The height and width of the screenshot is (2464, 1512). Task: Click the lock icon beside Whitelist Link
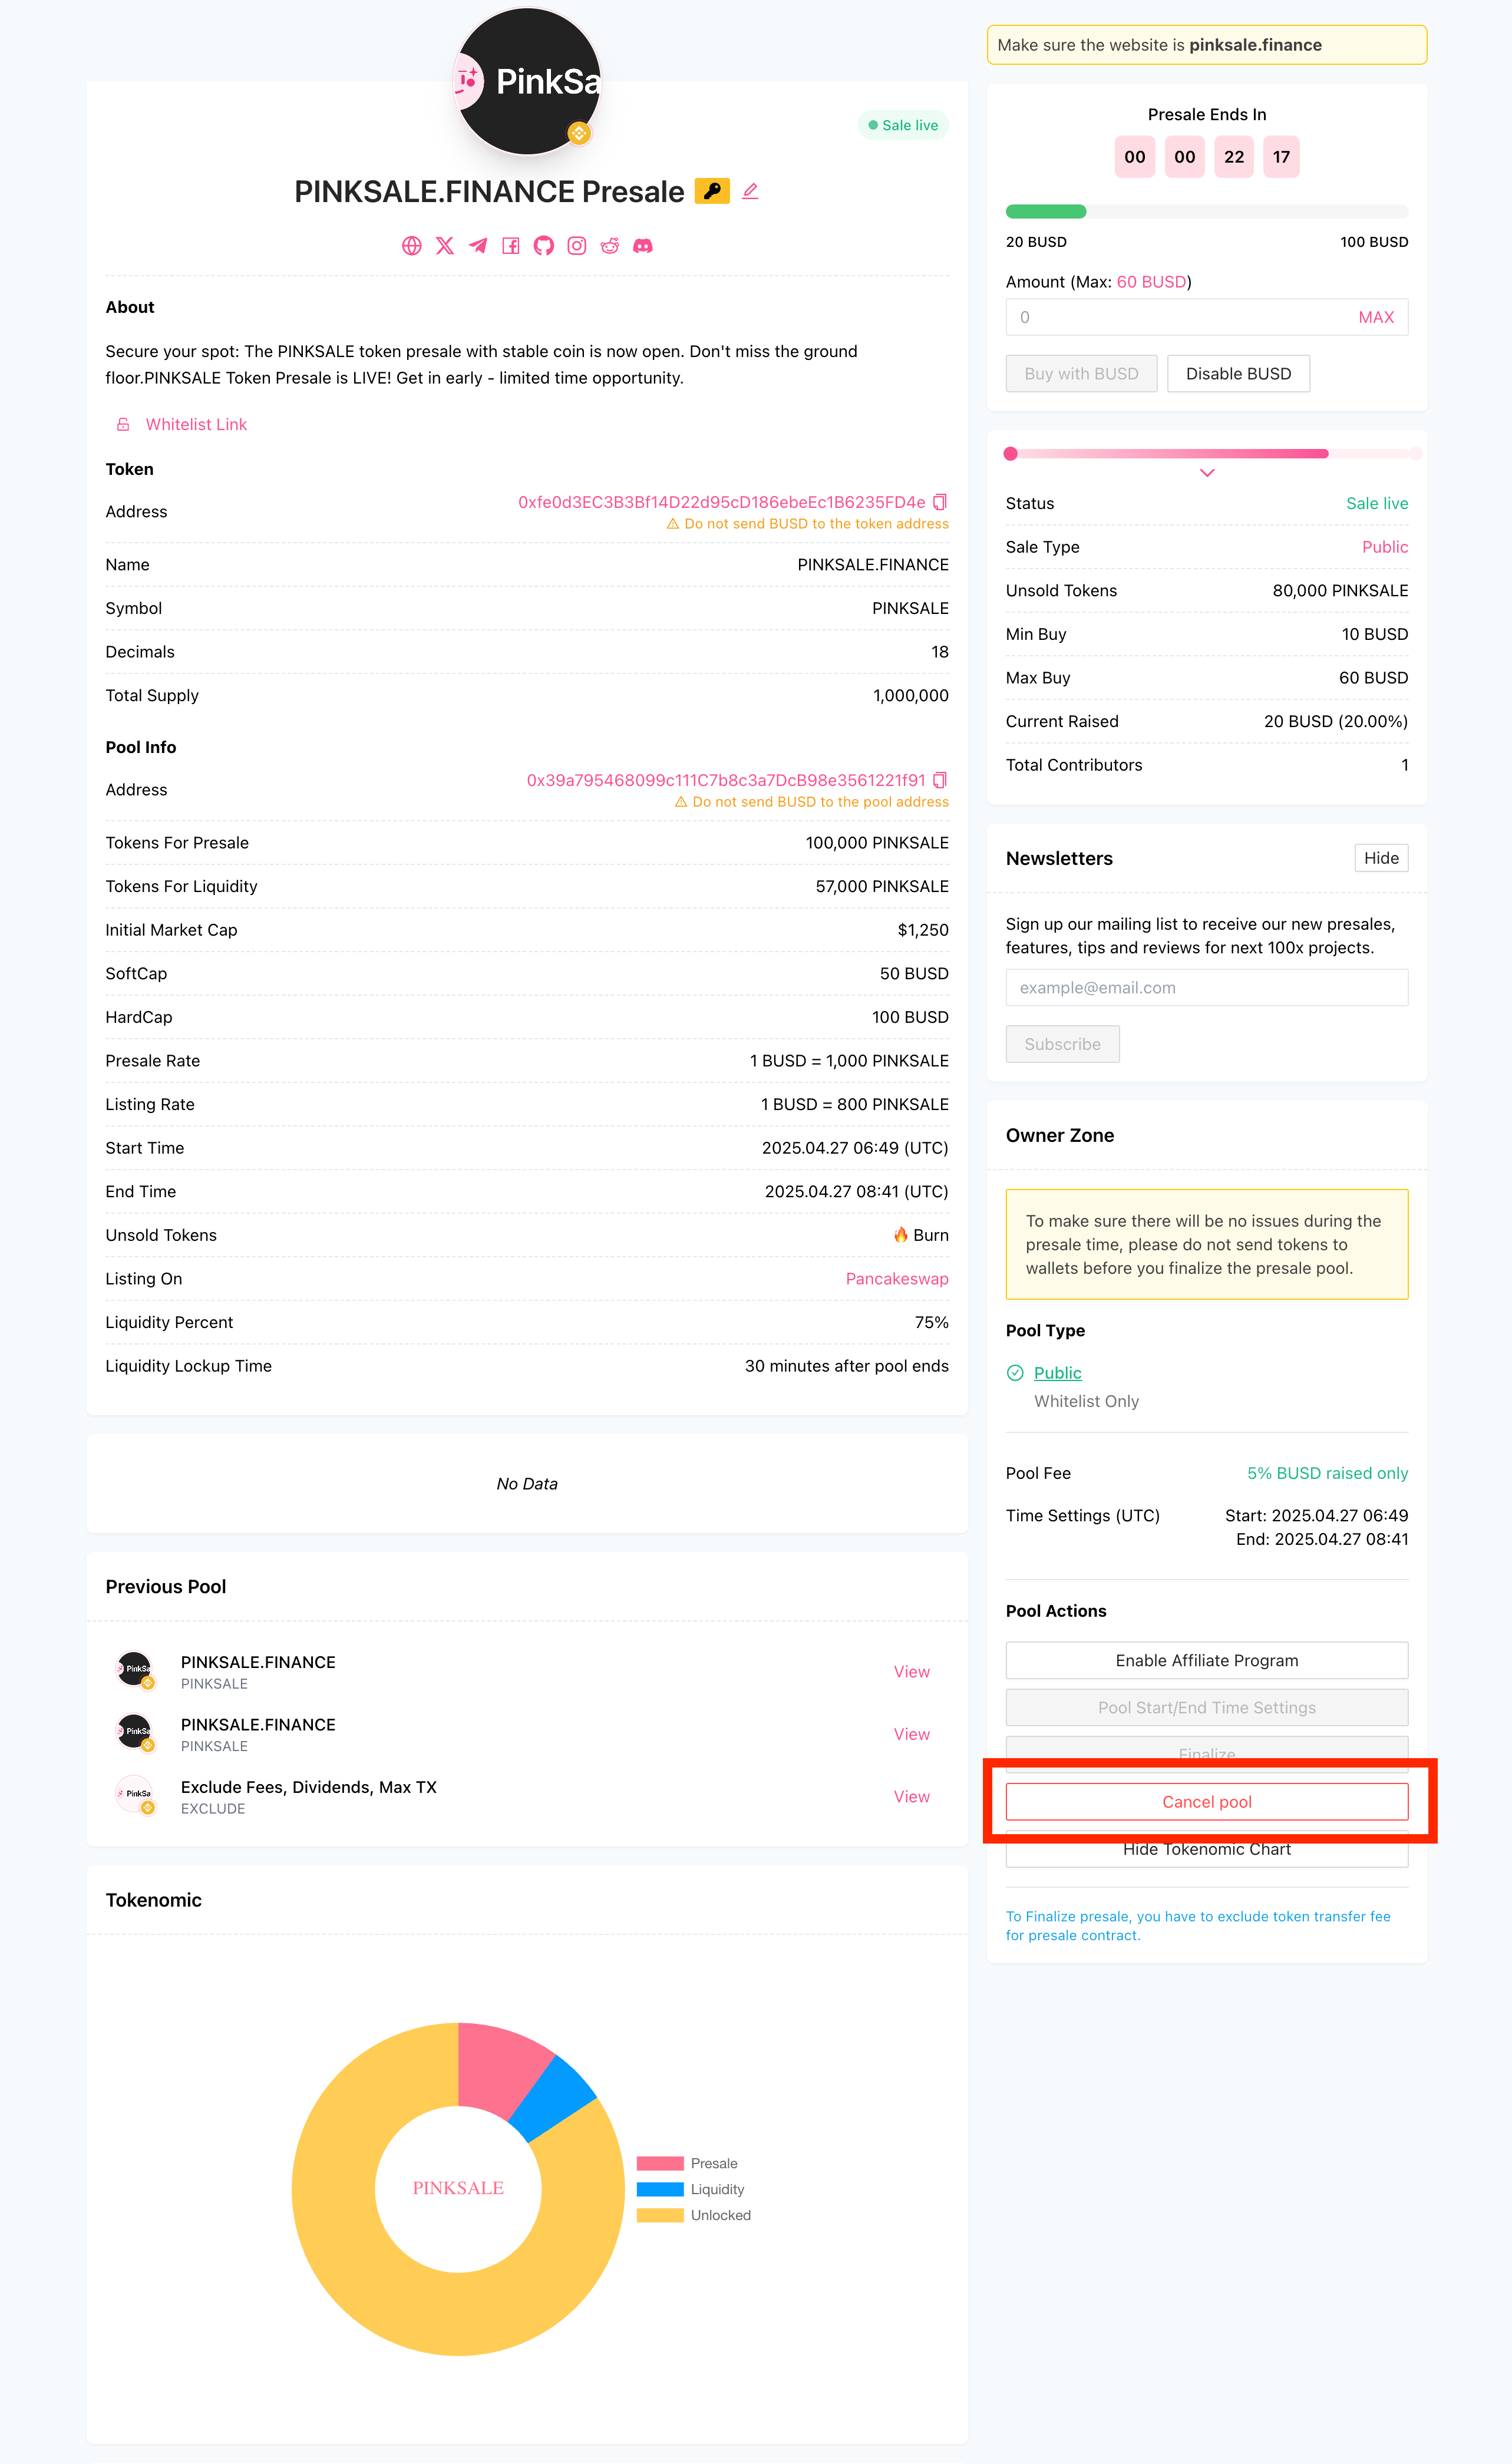coord(123,425)
